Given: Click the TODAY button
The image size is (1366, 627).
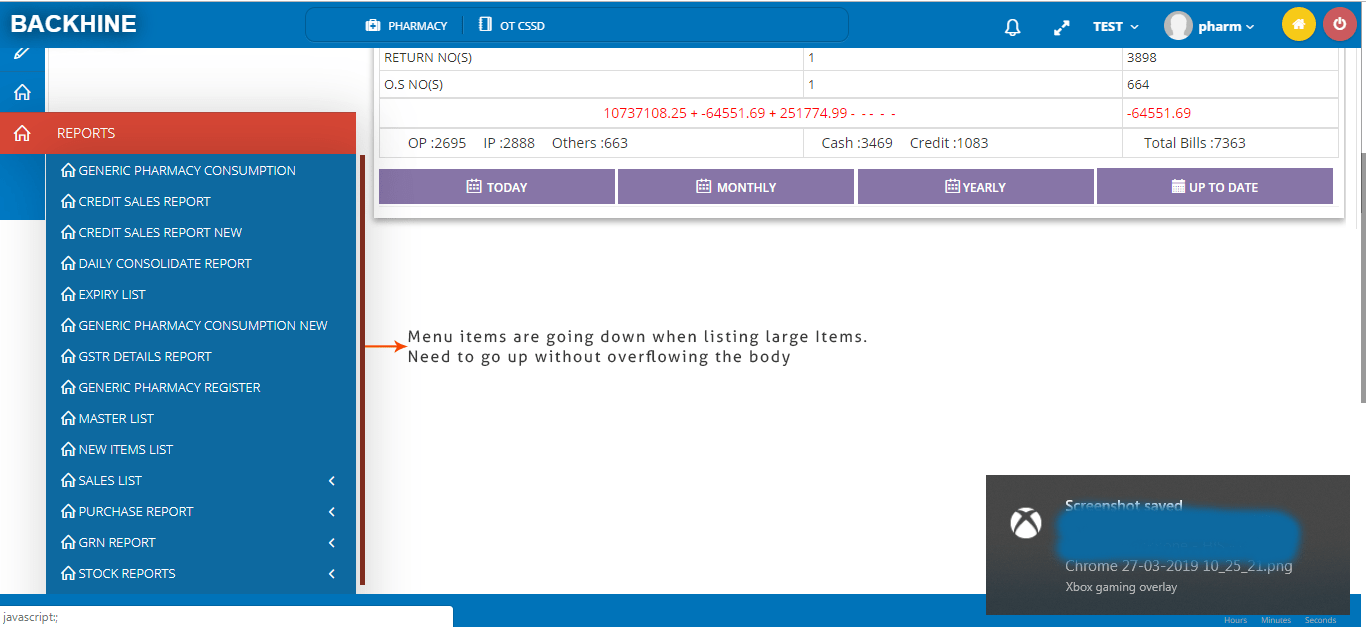Looking at the screenshot, I should 496,186.
